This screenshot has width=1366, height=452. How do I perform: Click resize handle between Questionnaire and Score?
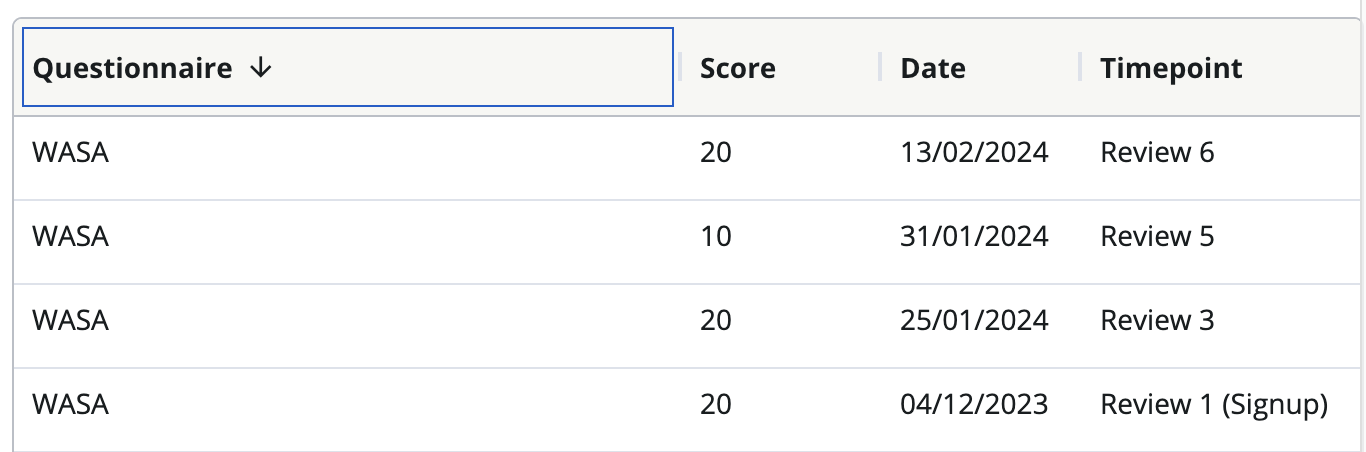680,67
